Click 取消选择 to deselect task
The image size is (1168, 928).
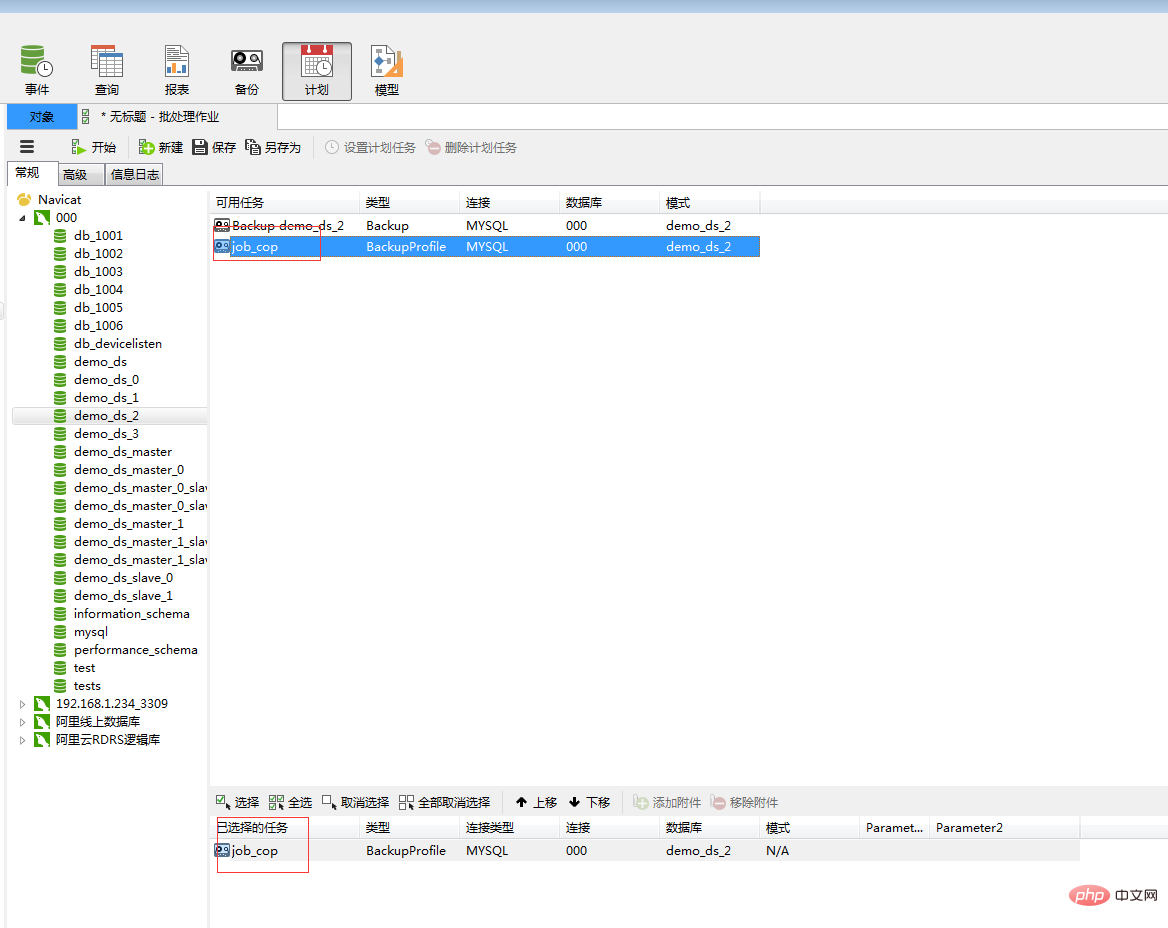pyautogui.click(x=355, y=802)
